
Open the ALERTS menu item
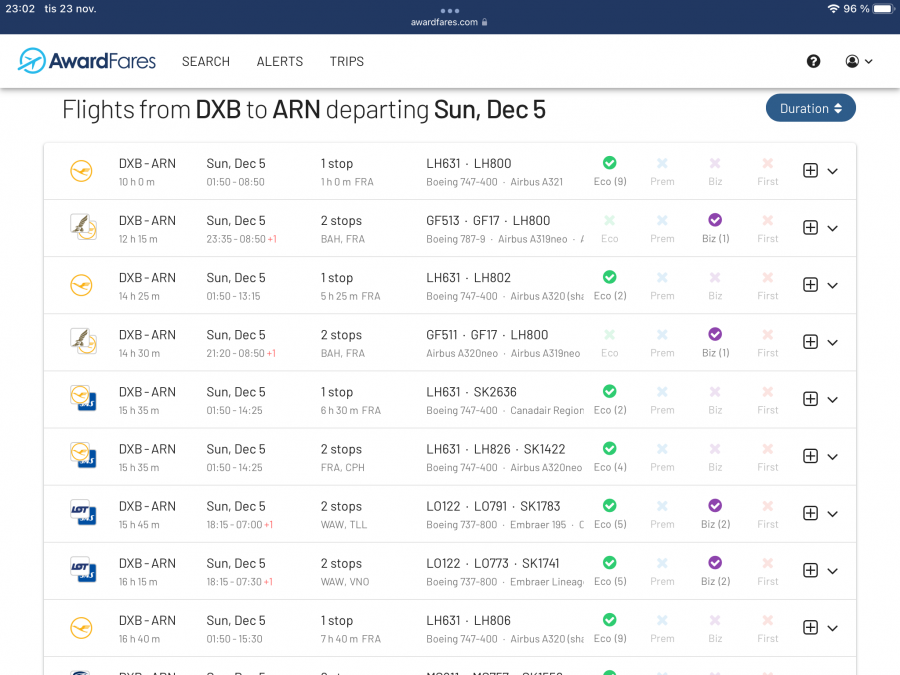coord(280,61)
